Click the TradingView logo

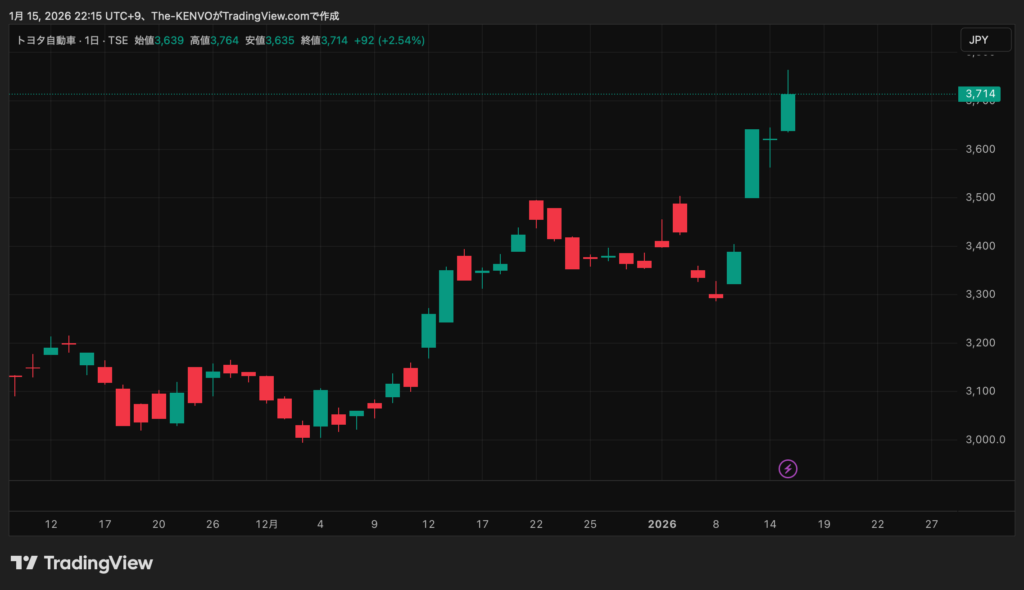coord(82,563)
